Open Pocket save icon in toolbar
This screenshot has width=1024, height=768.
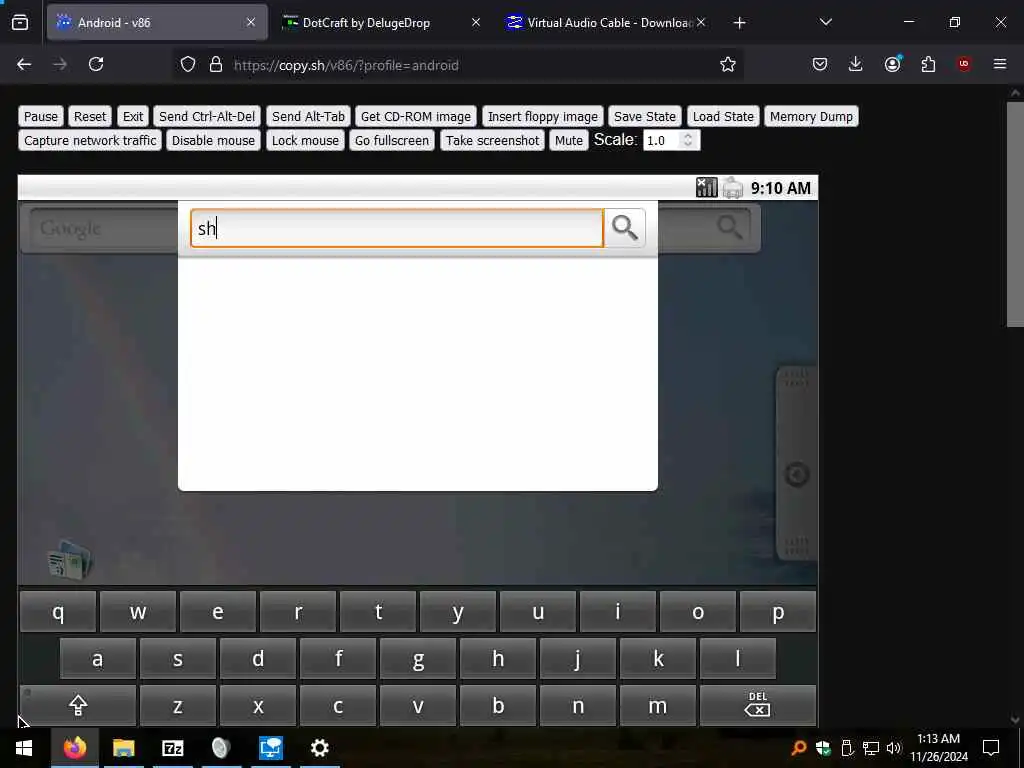[820, 65]
